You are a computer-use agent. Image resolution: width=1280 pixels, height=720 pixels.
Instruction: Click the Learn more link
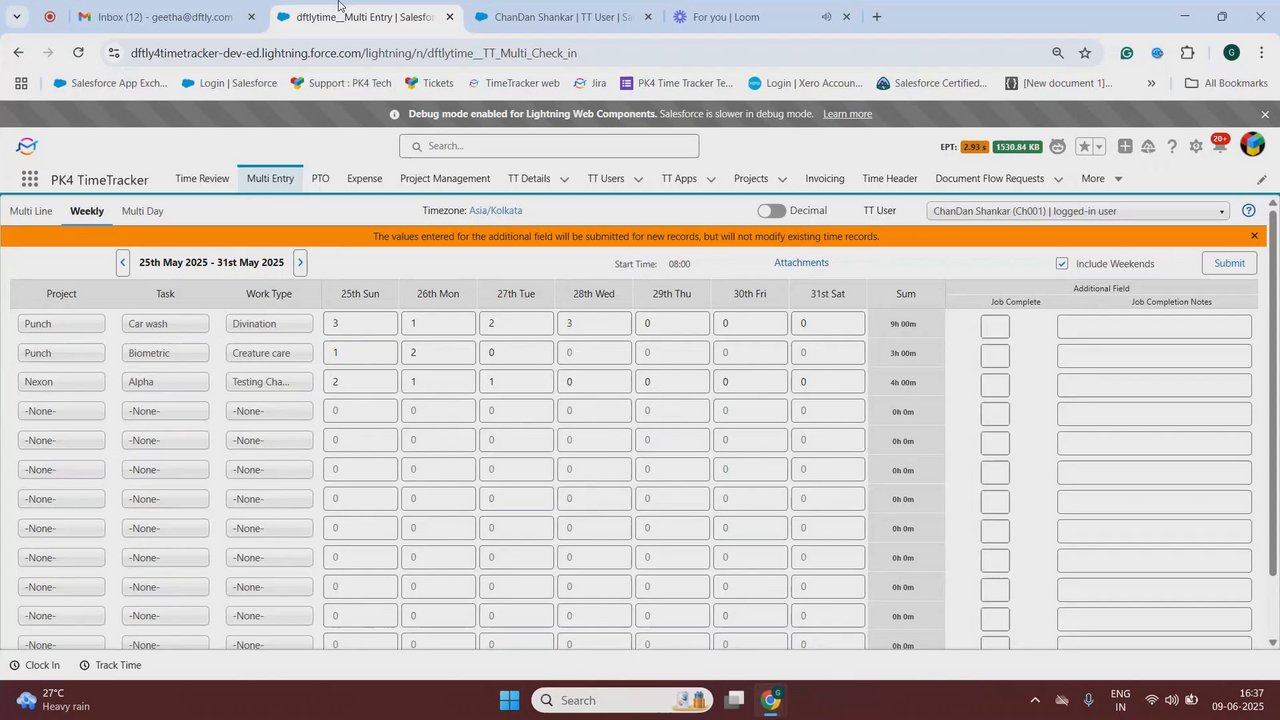click(x=847, y=114)
